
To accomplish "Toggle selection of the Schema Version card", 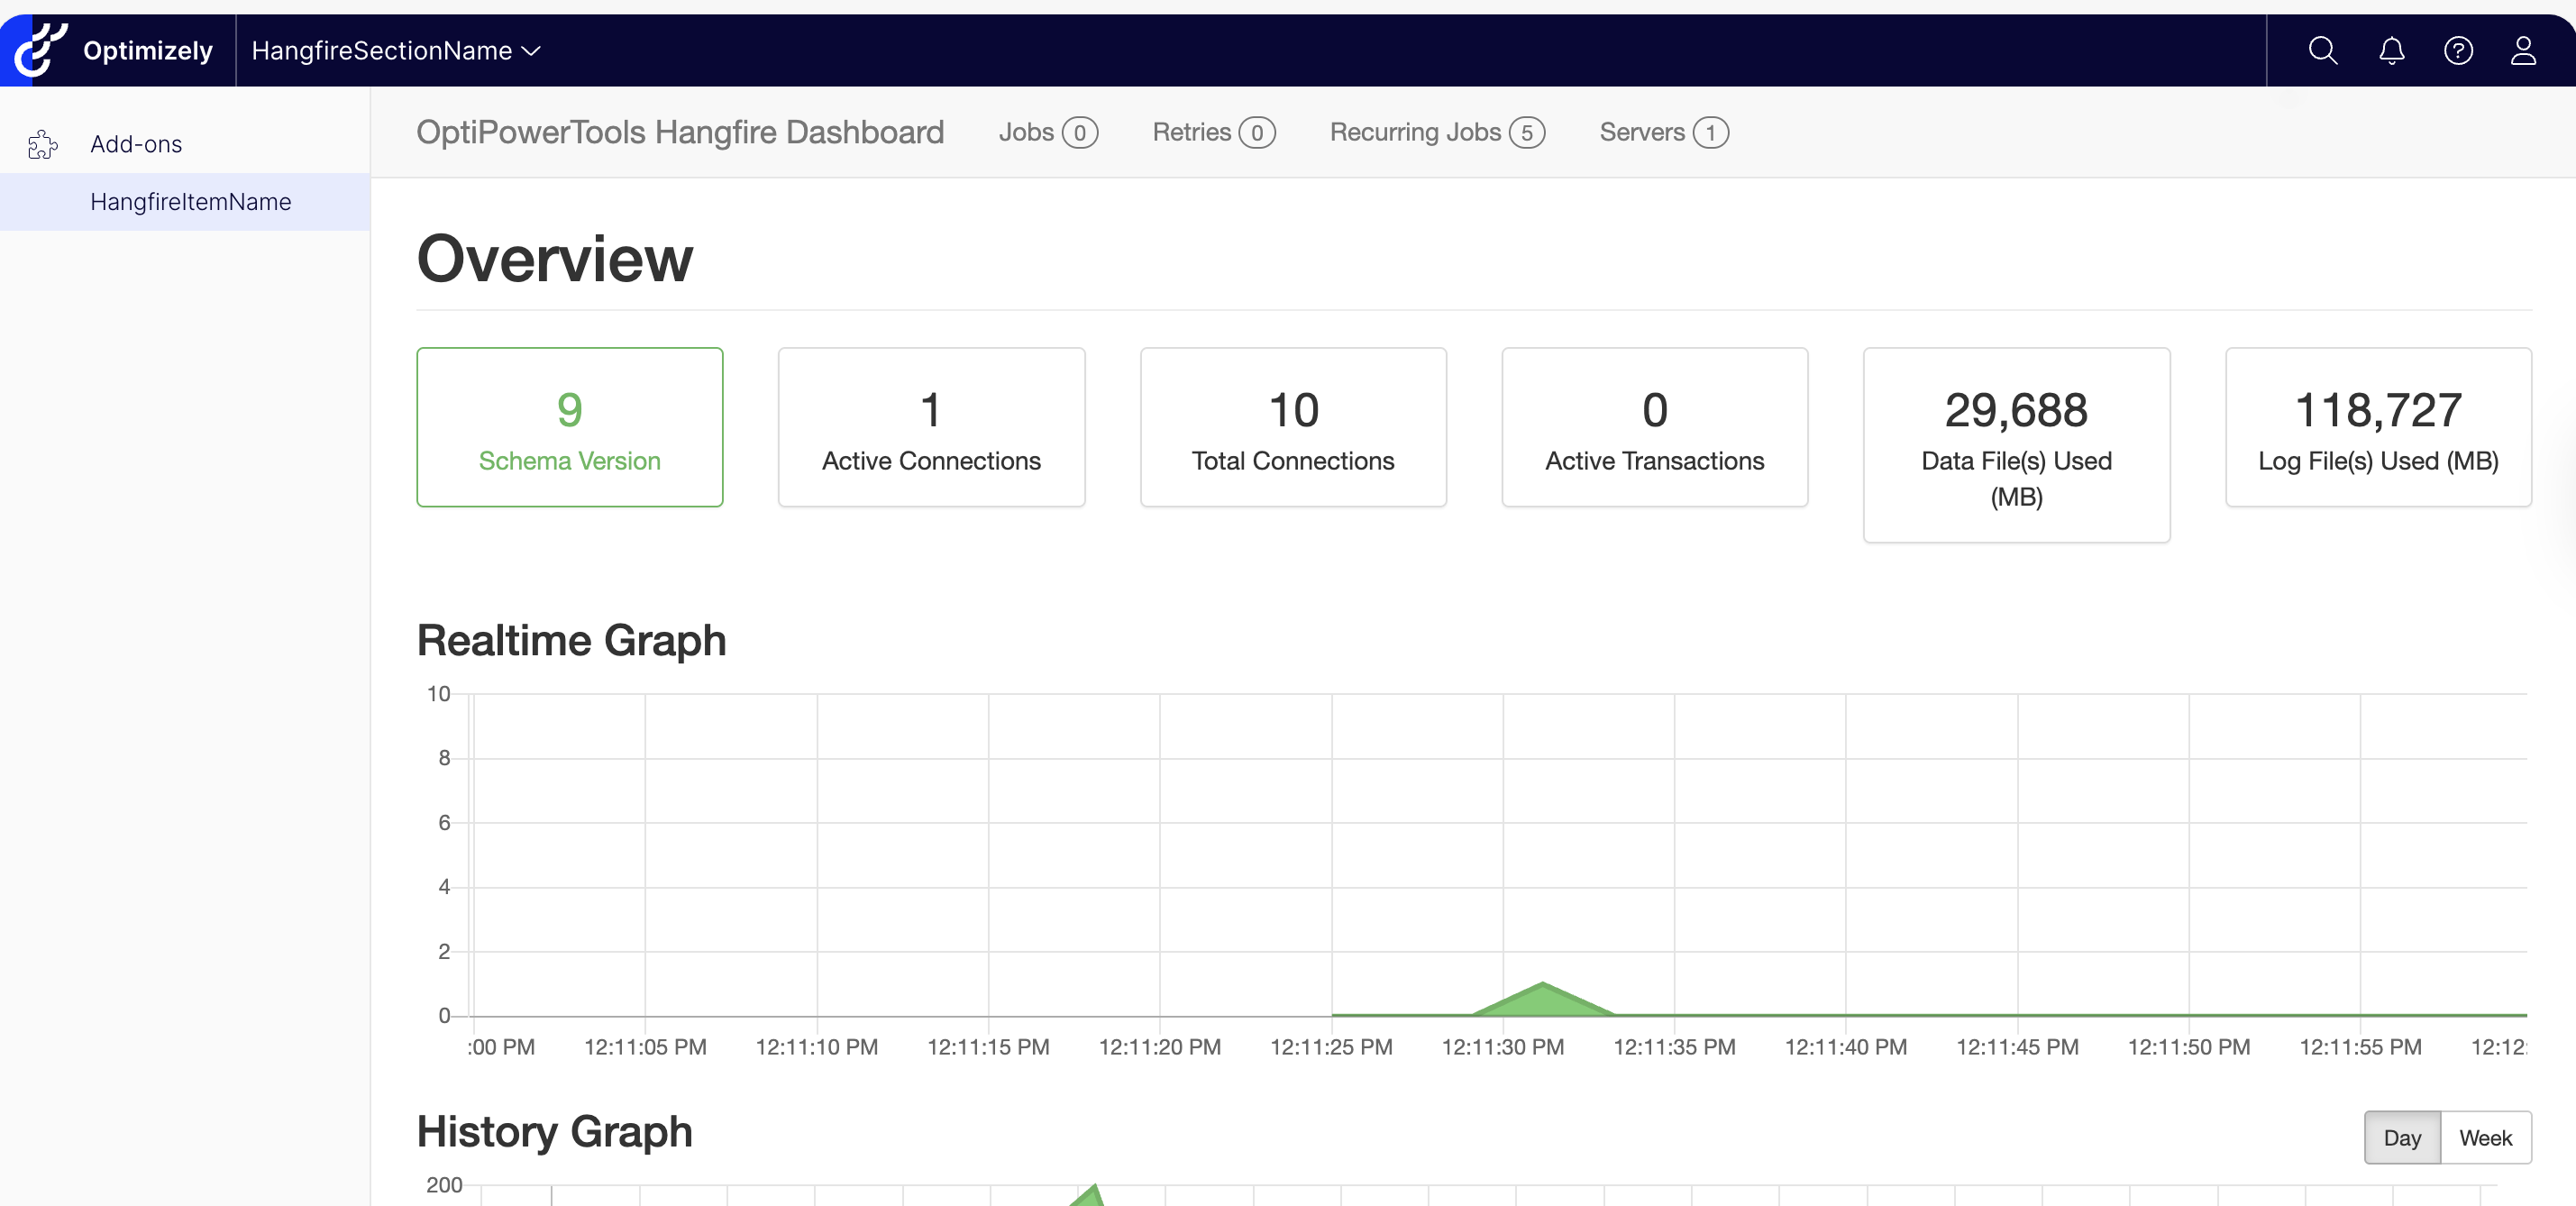I will (569, 427).
